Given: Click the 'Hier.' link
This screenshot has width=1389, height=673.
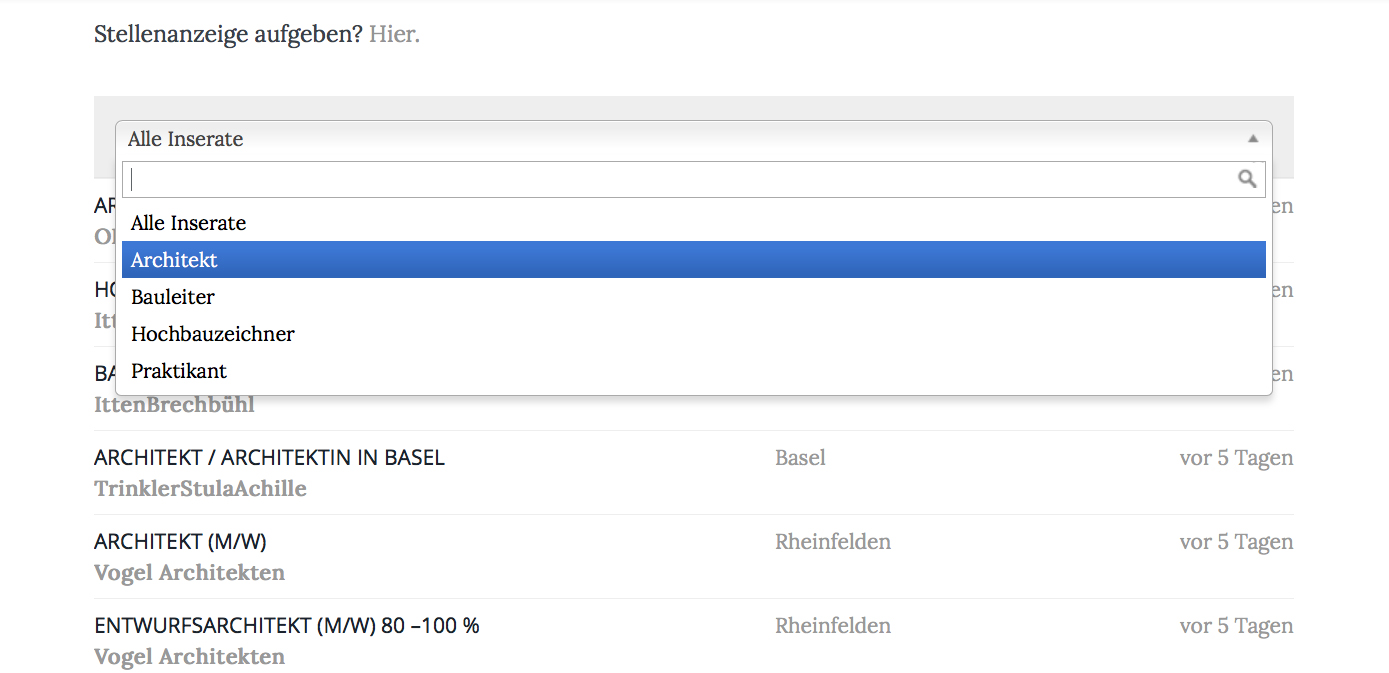Looking at the screenshot, I should coord(394,34).
